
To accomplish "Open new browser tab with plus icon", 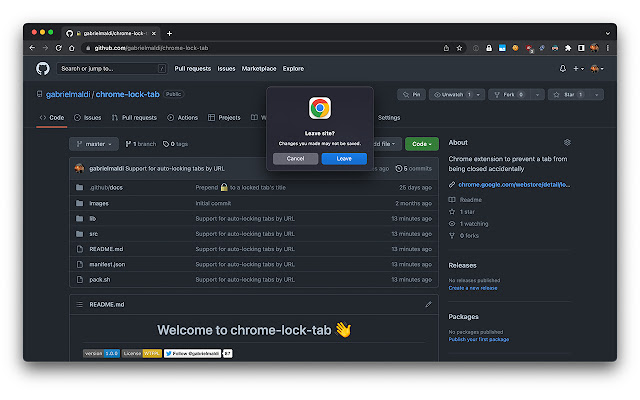I will pyautogui.click(x=169, y=33).
